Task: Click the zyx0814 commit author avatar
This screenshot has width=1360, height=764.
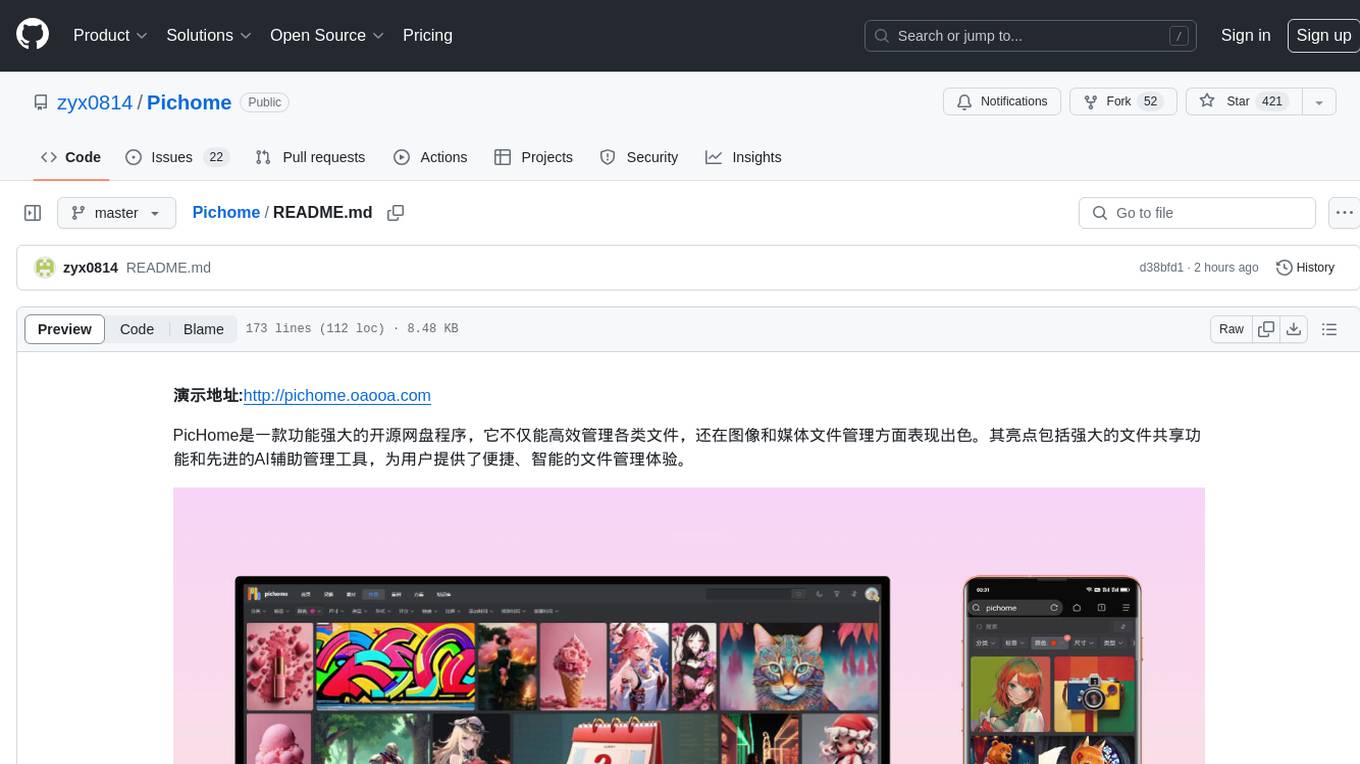Action: [44, 268]
